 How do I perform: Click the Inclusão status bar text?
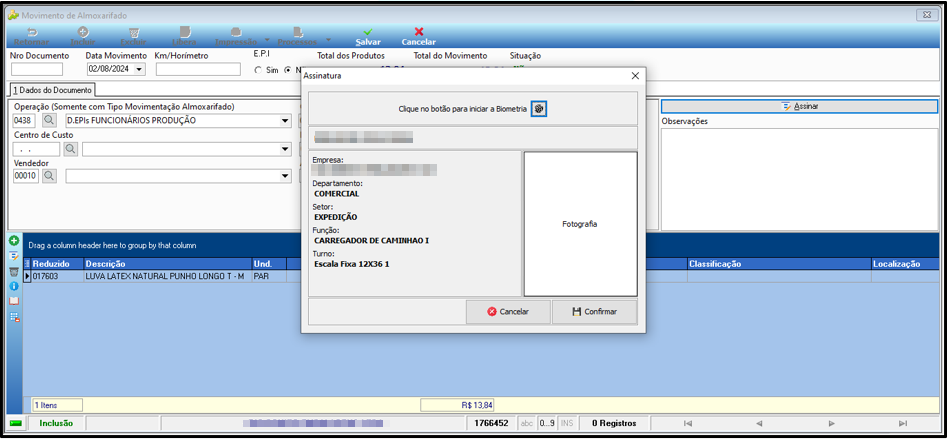[56, 423]
